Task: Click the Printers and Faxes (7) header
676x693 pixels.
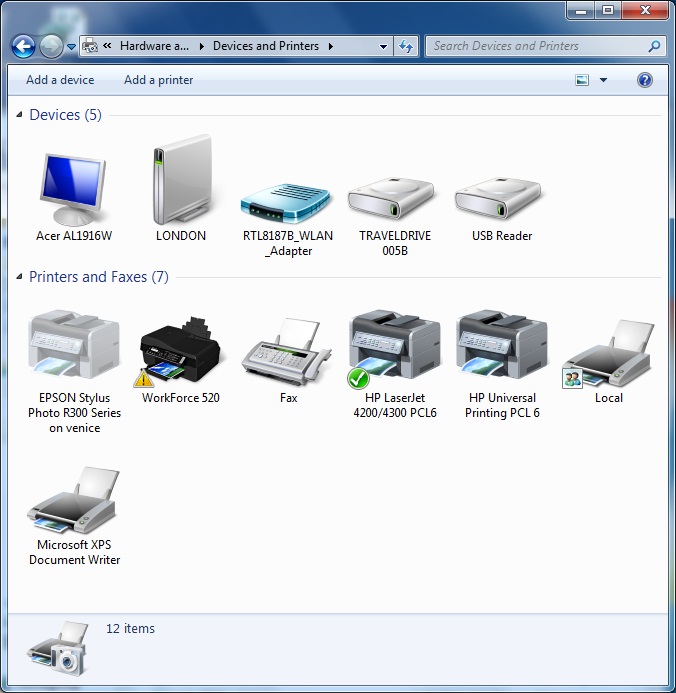Action: point(99,277)
